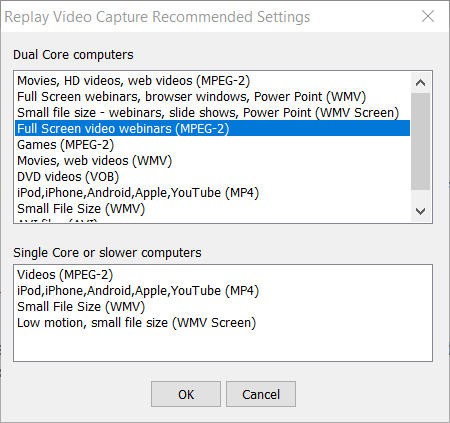Confirm selection with the OK button
Viewport: 450px width, 423px height.
pyautogui.click(x=186, y=394)
